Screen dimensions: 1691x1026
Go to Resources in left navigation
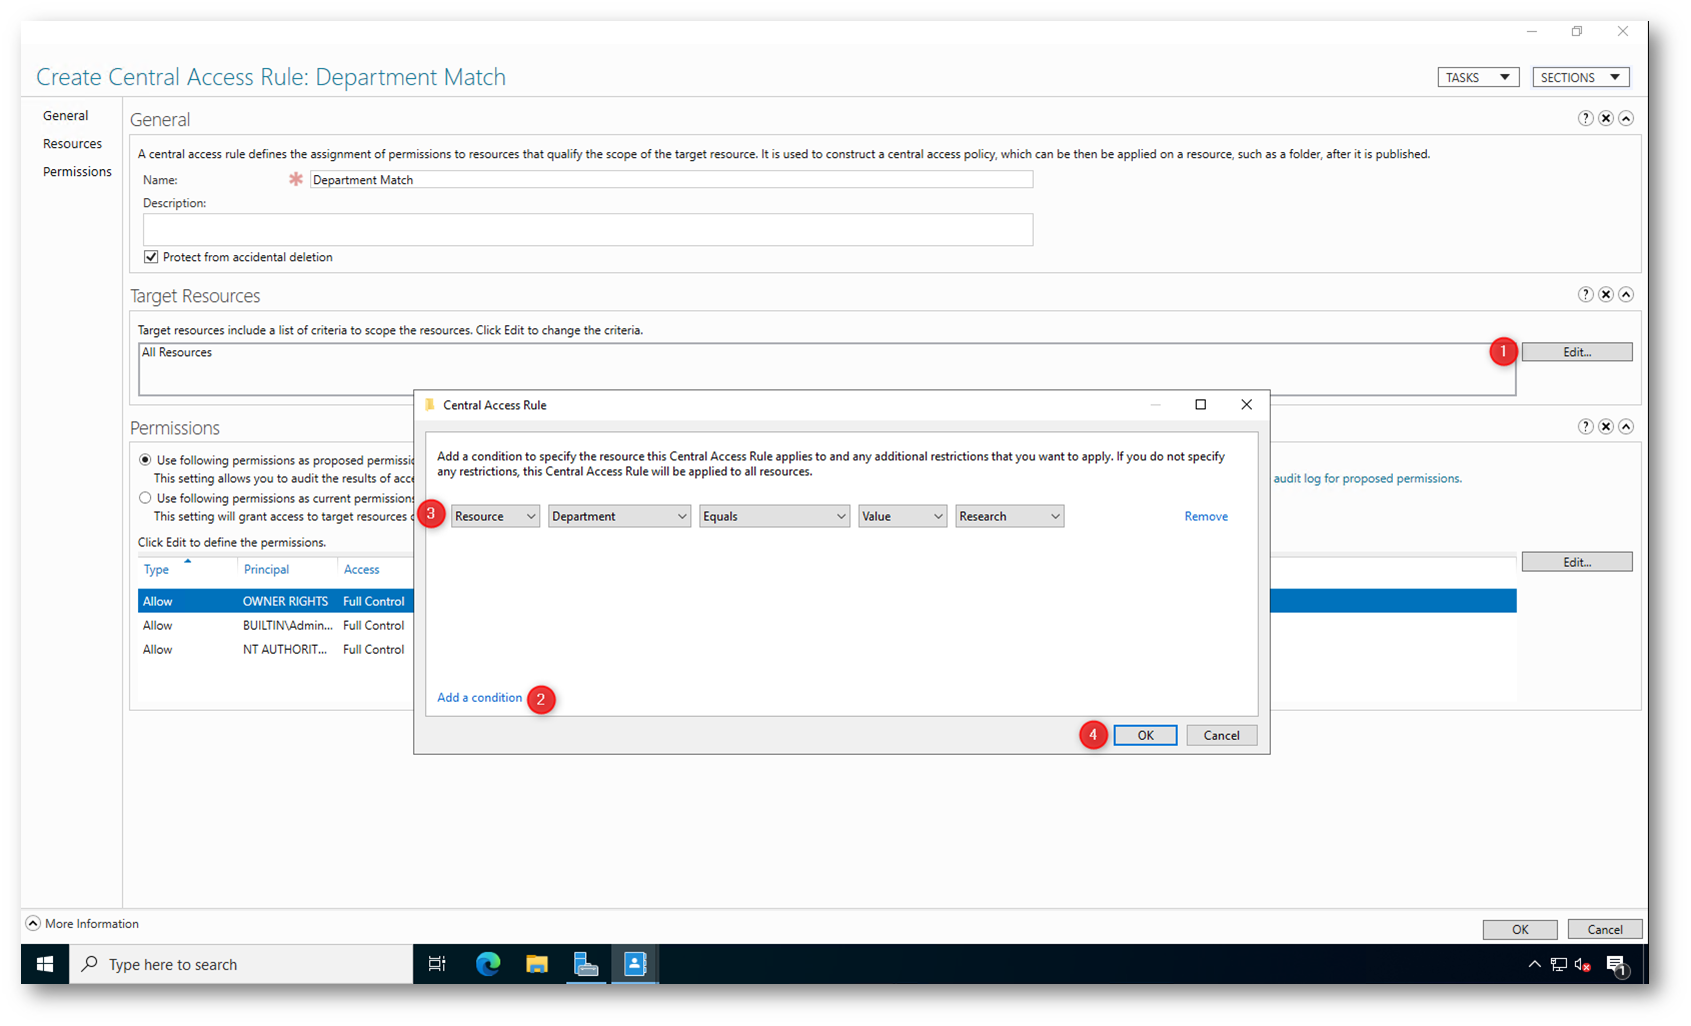[x=72, y=144]
